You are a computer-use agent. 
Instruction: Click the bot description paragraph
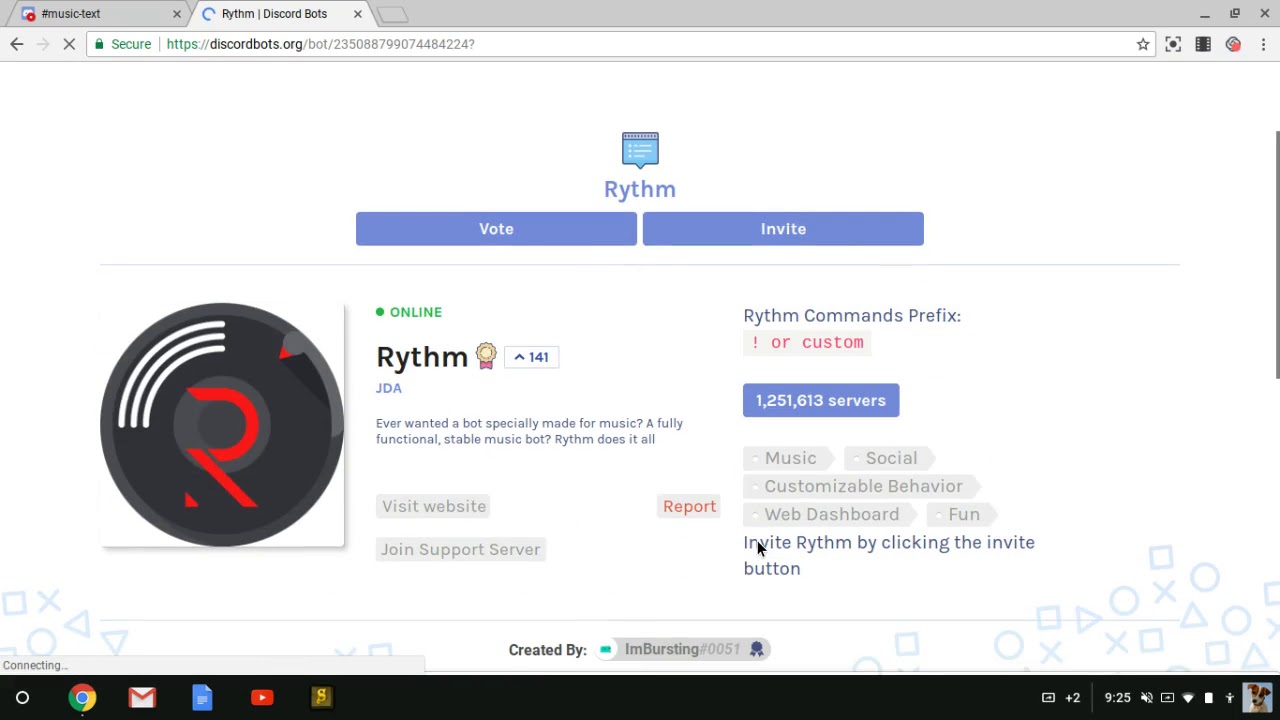[x=530, y=431]
